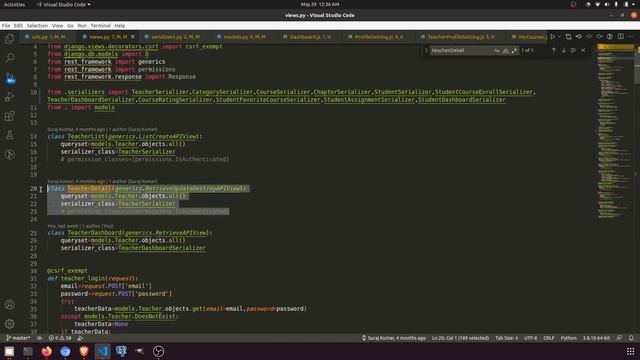Open the Search view in activity bar
Screen dimensions: 640x360
tap(9, 58)
